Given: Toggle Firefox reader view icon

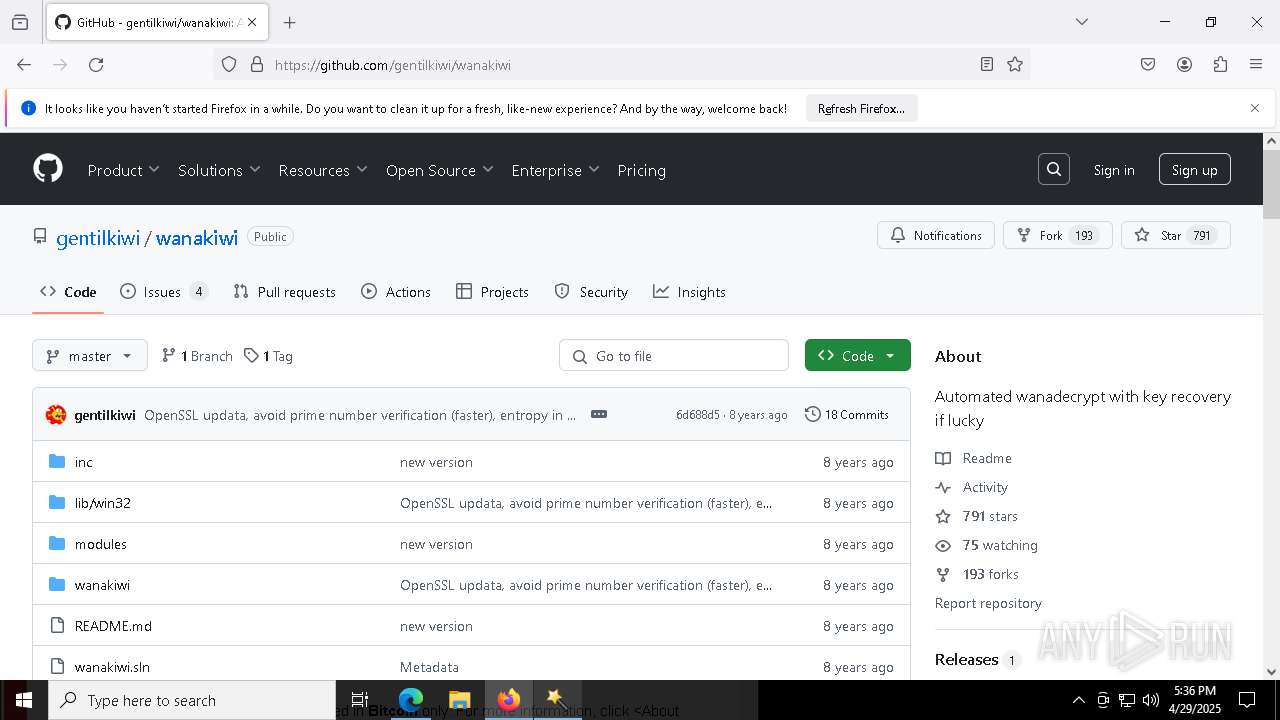Looking at the screenshot, I should (x=987, y=65).
